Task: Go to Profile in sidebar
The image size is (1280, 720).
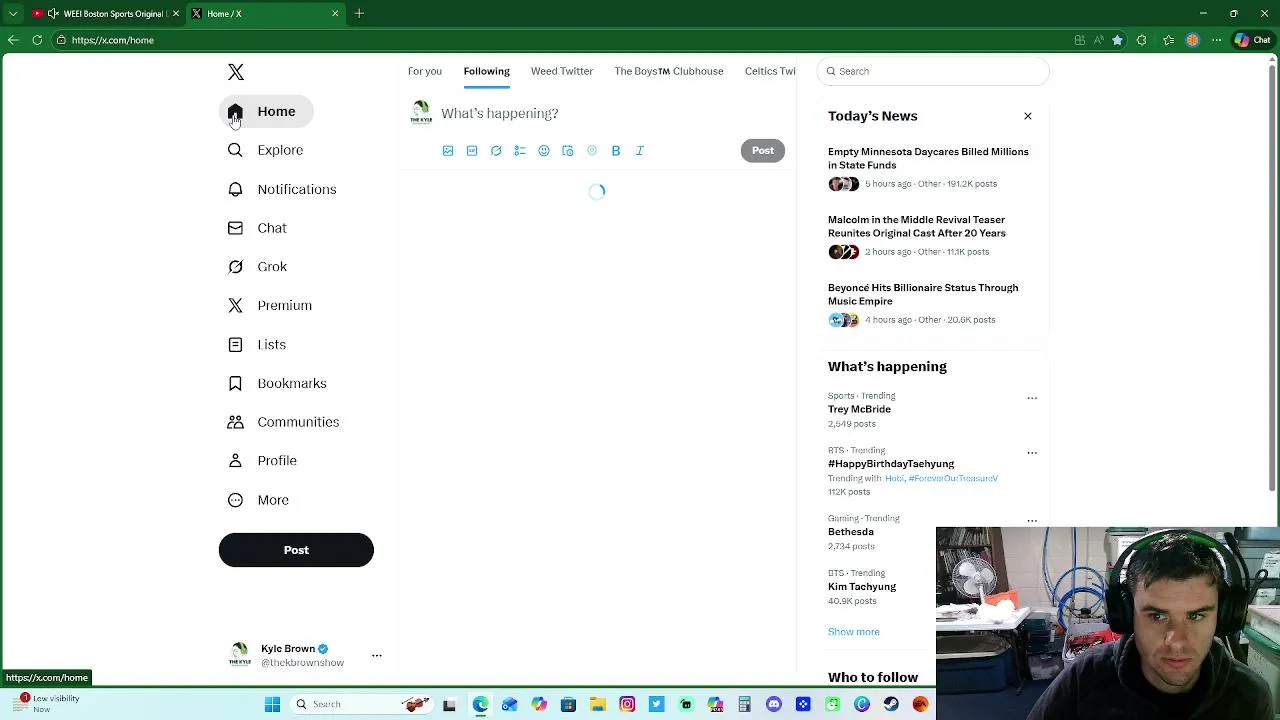Action: 262,461
